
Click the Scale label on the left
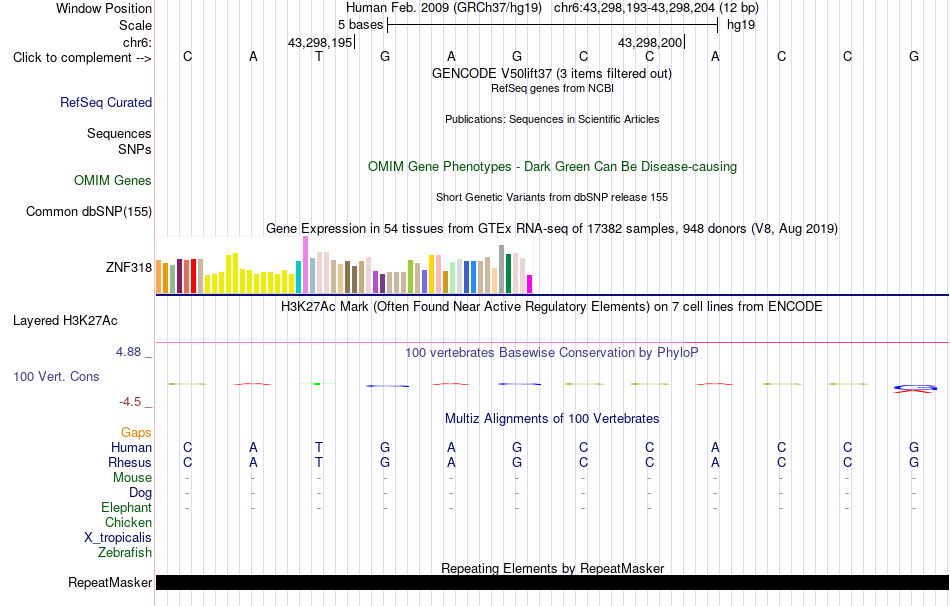pos(136,25)
